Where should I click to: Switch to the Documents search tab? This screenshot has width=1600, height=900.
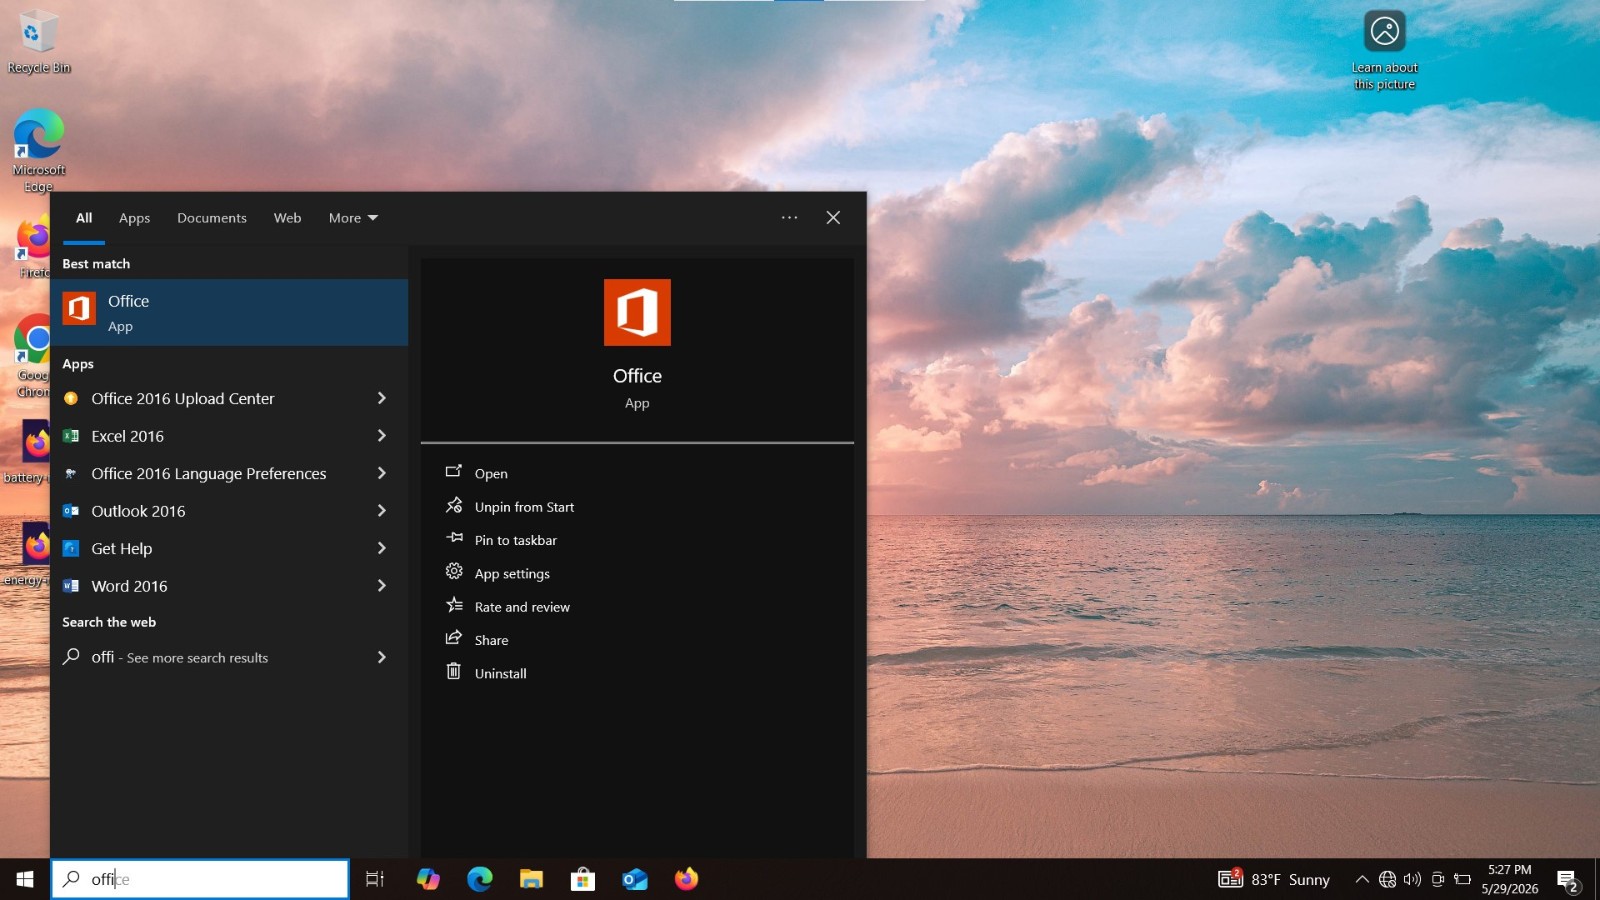212,218
